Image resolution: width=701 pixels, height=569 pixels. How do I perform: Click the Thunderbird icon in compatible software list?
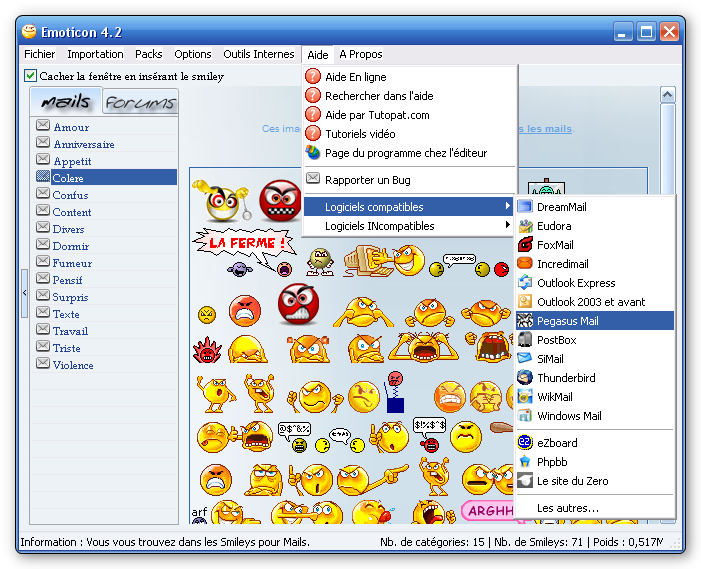pyautogui.click(x=525, y=378)
